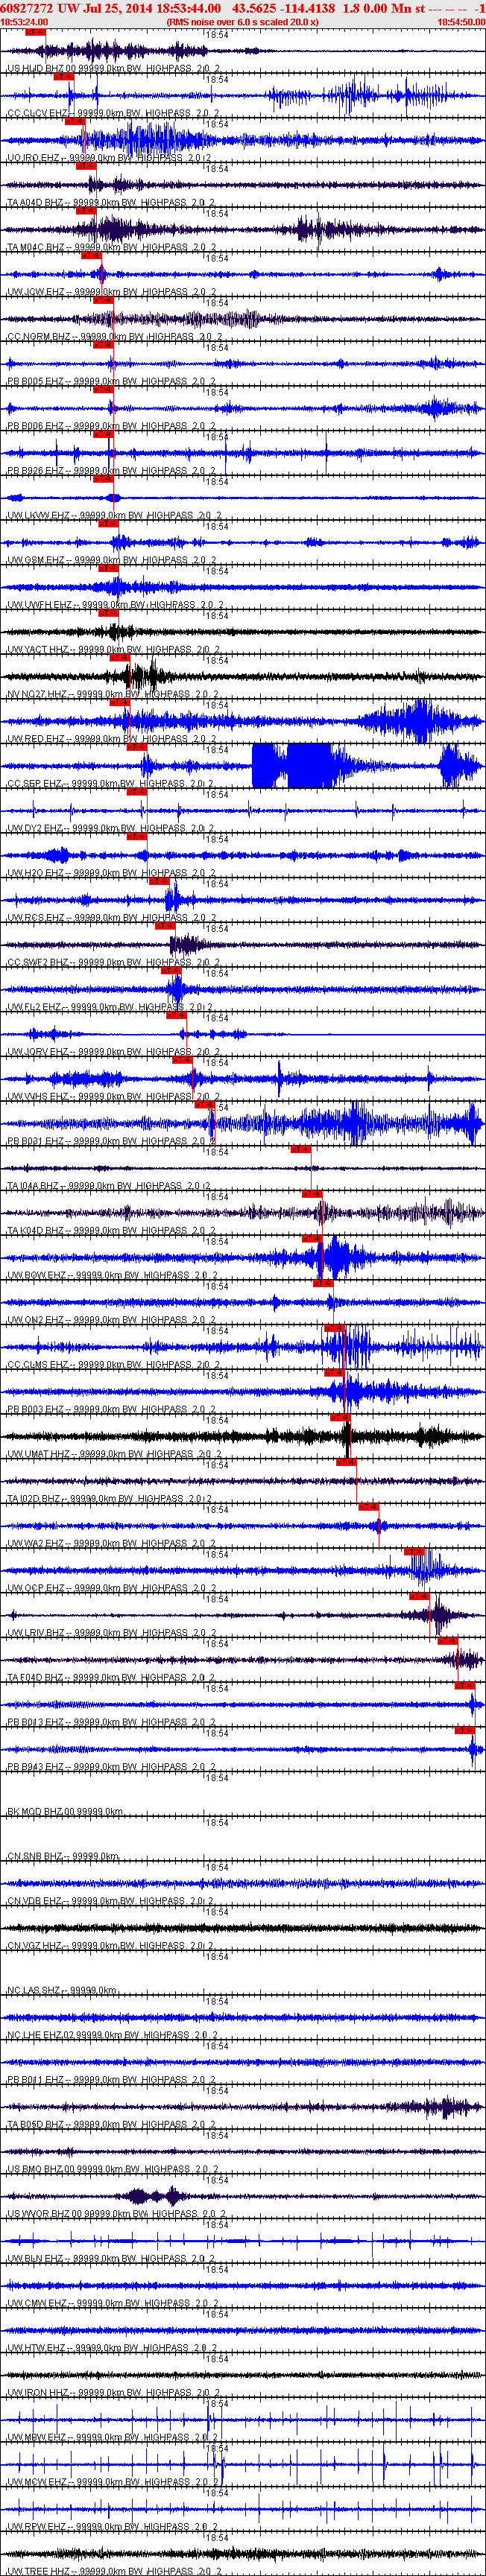This screenshot has height=2576, width=486.
Task: Select the 'TA A04D BHZ' station label
Action: pyautogui.click(x=35, y=203)
